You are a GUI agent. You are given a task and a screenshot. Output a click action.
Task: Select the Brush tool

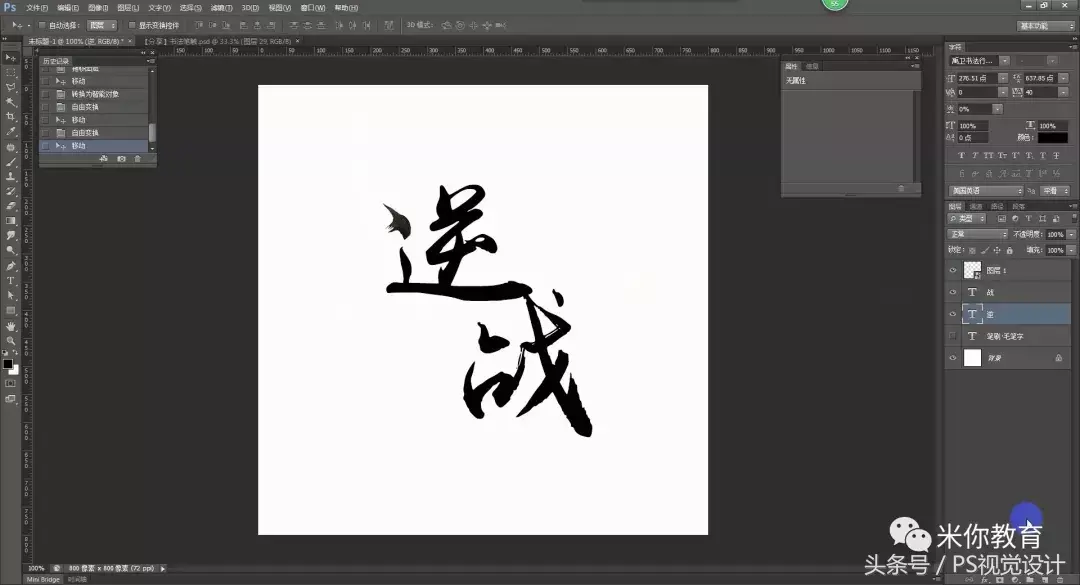(x=10, y=162)
